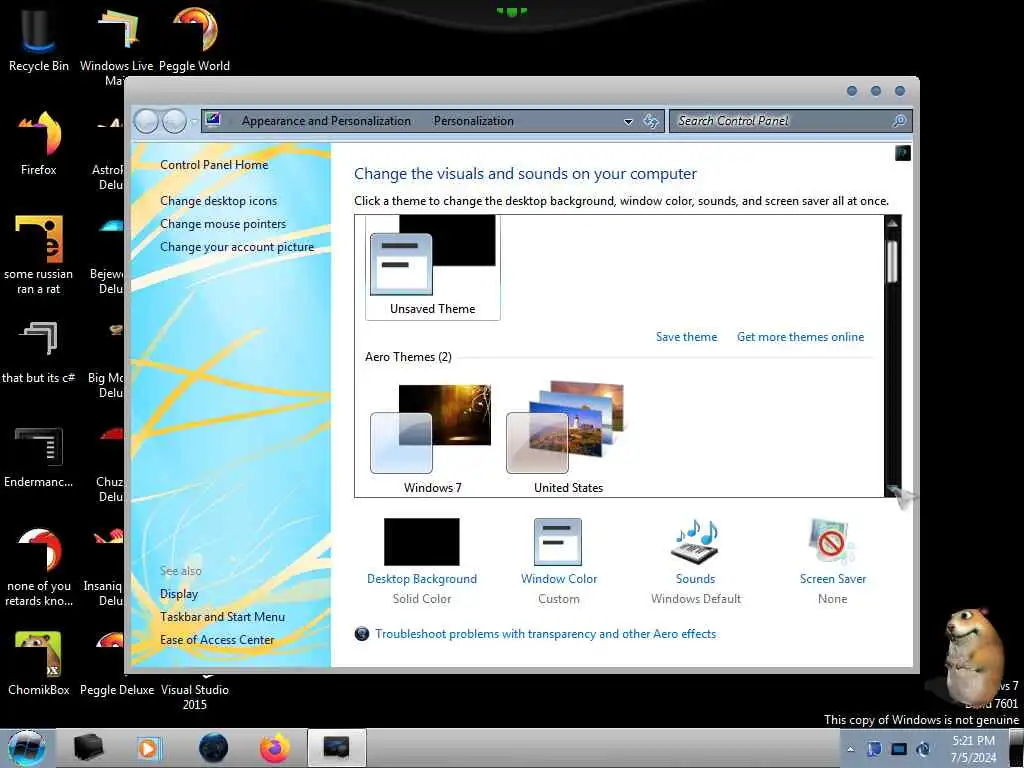Click the Personalization breadcrumb
The width and height of the screenshot is (1024, 768).
pyautogui.click(x=473, y=121)
